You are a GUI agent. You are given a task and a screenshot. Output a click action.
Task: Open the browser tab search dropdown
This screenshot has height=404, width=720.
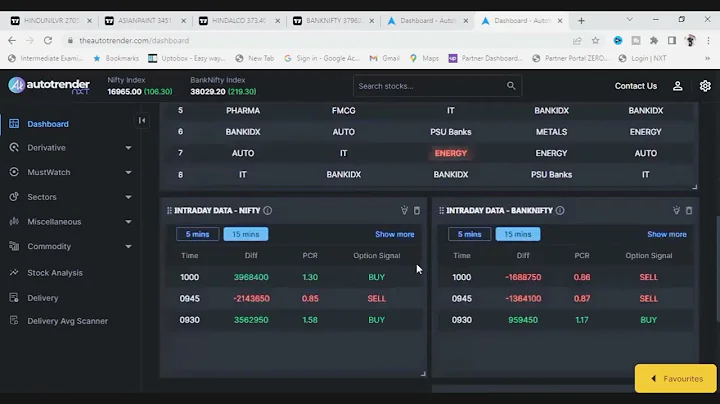pos(630,20)
